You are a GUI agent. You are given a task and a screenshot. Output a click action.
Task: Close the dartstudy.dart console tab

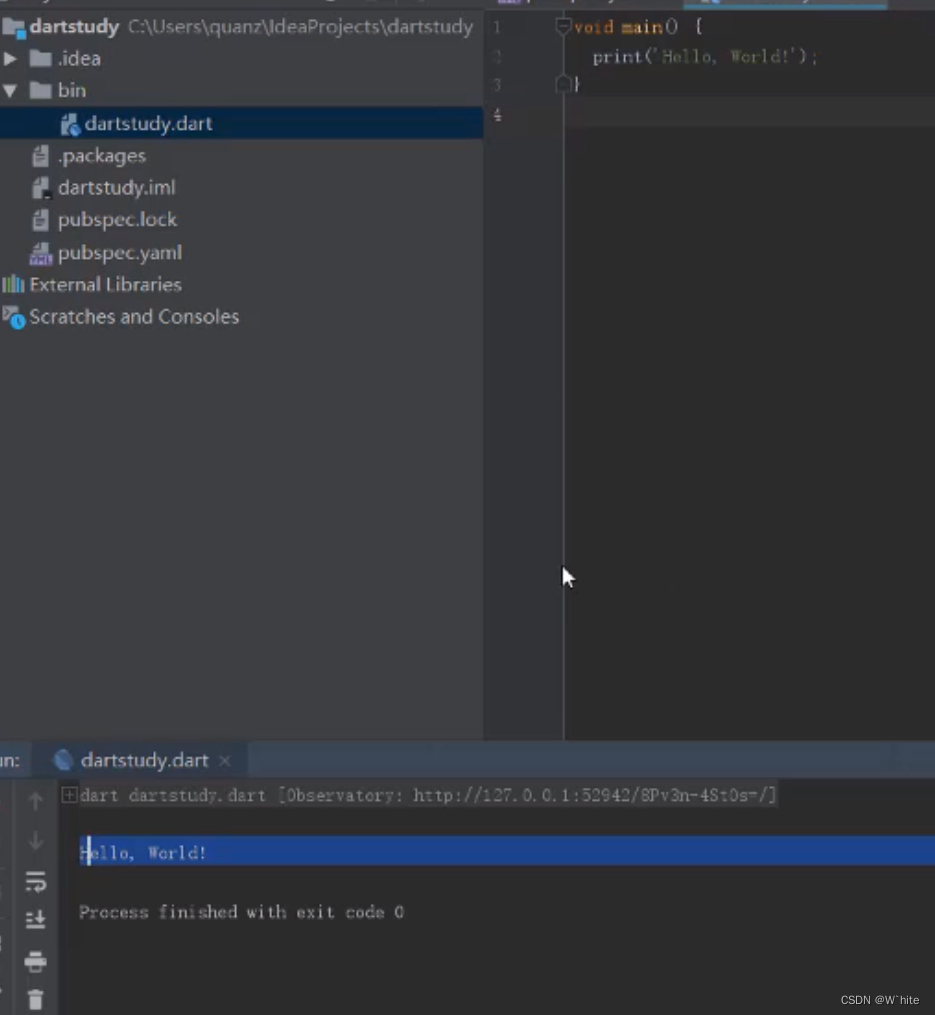coord(224,760)
